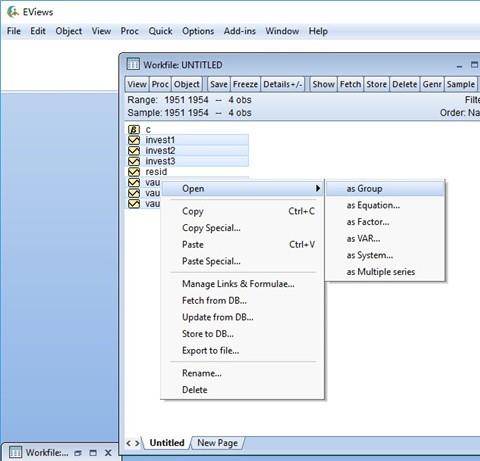Image resolution: width=480 pixels, height=461 pixels.
Task: Click the Delete toolbar button
Action: [x=405, y=84]
